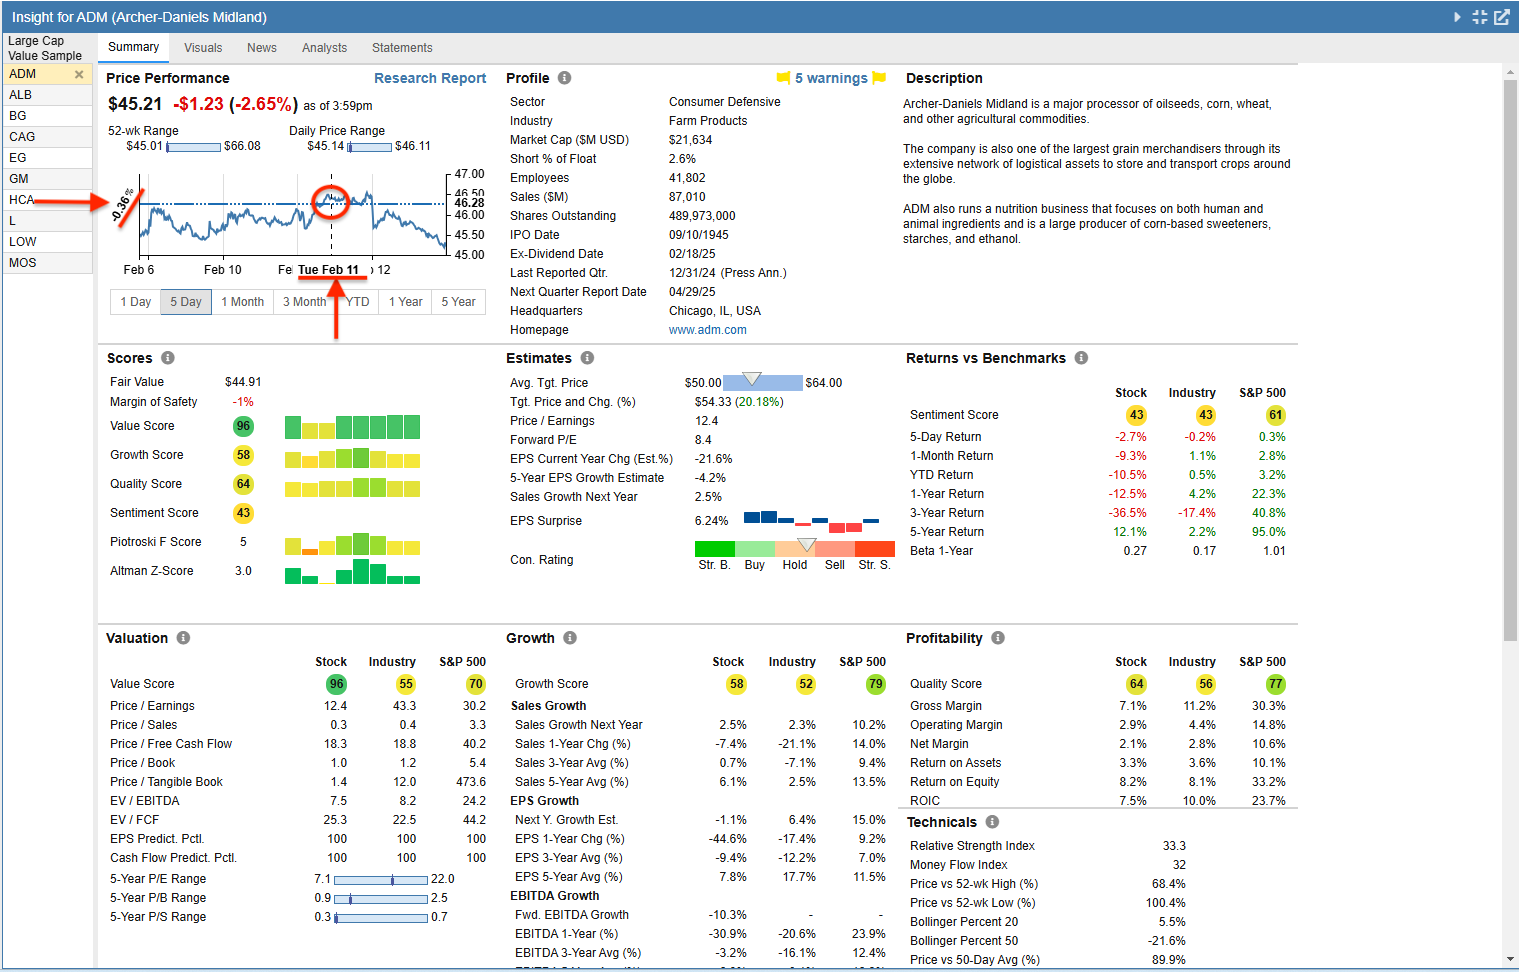This screenshot has width=1519, height=972.
Task: Click info icon next to Scores
Action: 167,358
